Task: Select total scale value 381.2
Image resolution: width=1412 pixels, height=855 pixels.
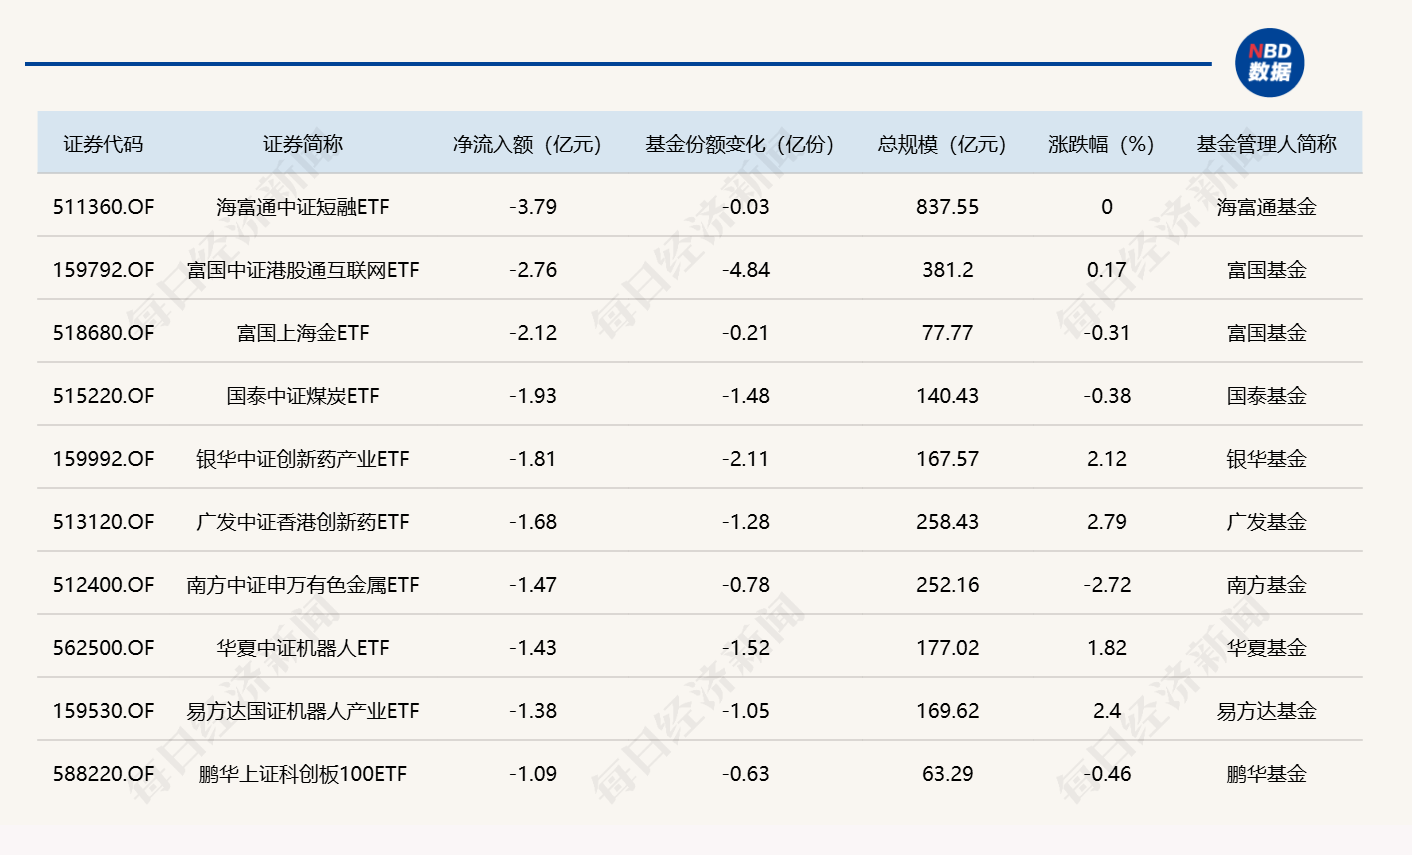Action: pyautogui.click(x=947, y=270)
